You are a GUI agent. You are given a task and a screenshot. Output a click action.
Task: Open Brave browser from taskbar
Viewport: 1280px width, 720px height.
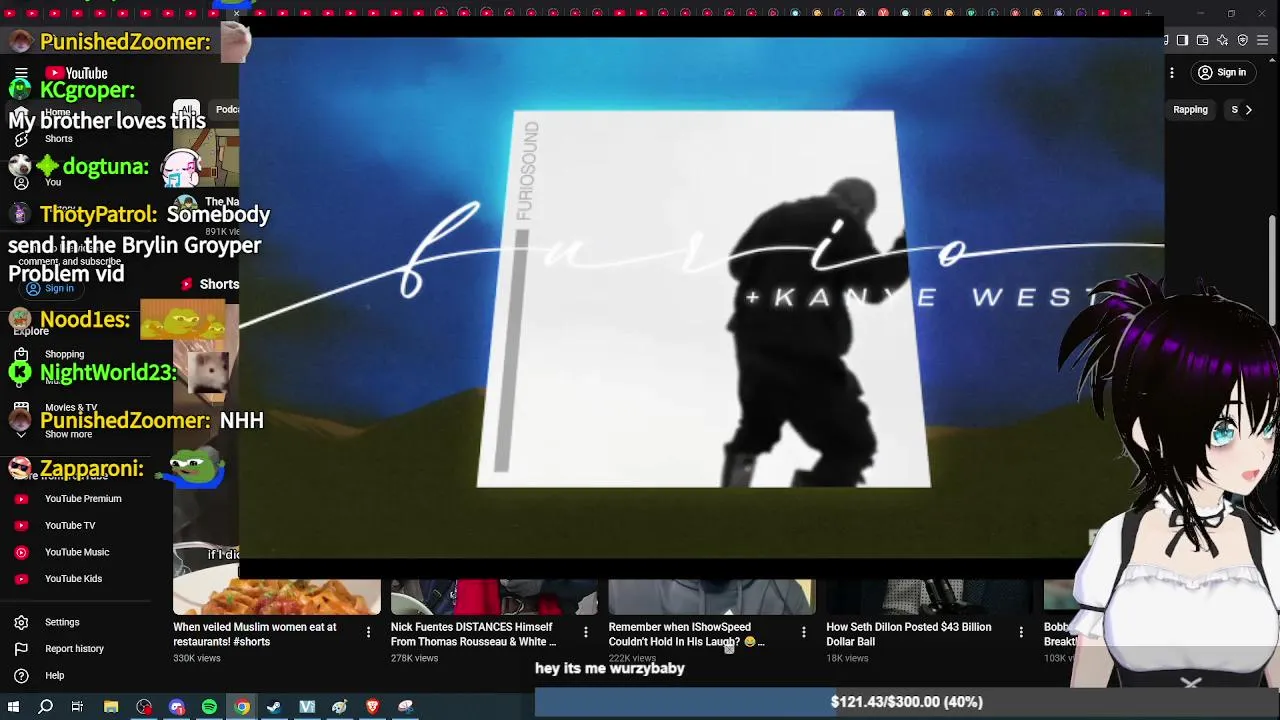pos(372,707)
